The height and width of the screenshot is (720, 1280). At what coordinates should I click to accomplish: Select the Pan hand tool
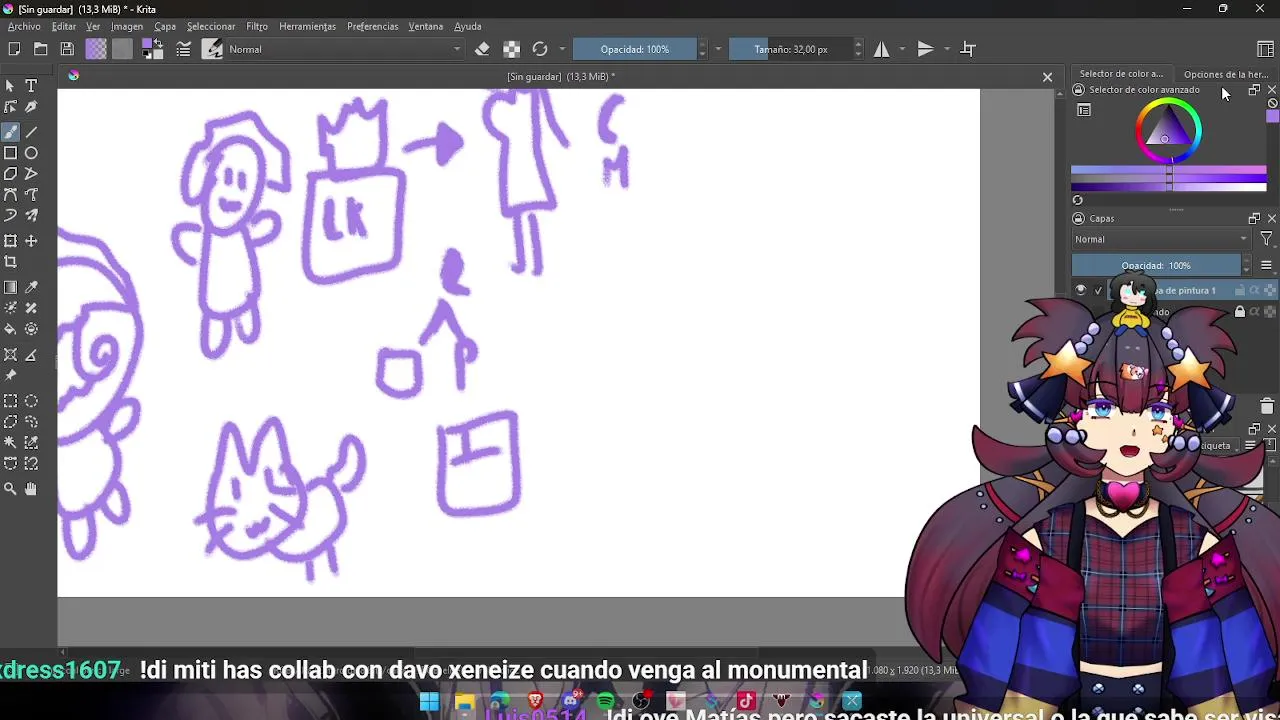point(31,489)
